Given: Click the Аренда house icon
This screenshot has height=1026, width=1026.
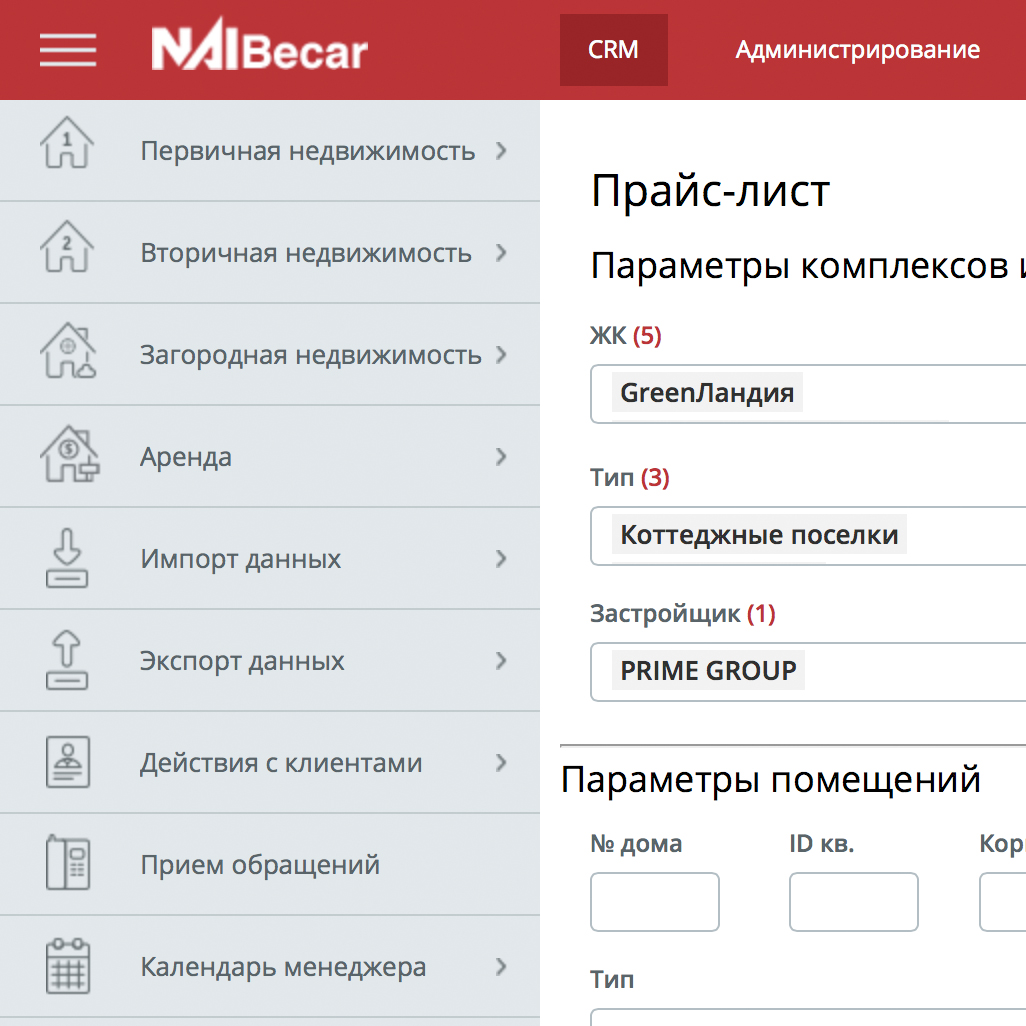Looking at the screenshot, I should 69,453.
